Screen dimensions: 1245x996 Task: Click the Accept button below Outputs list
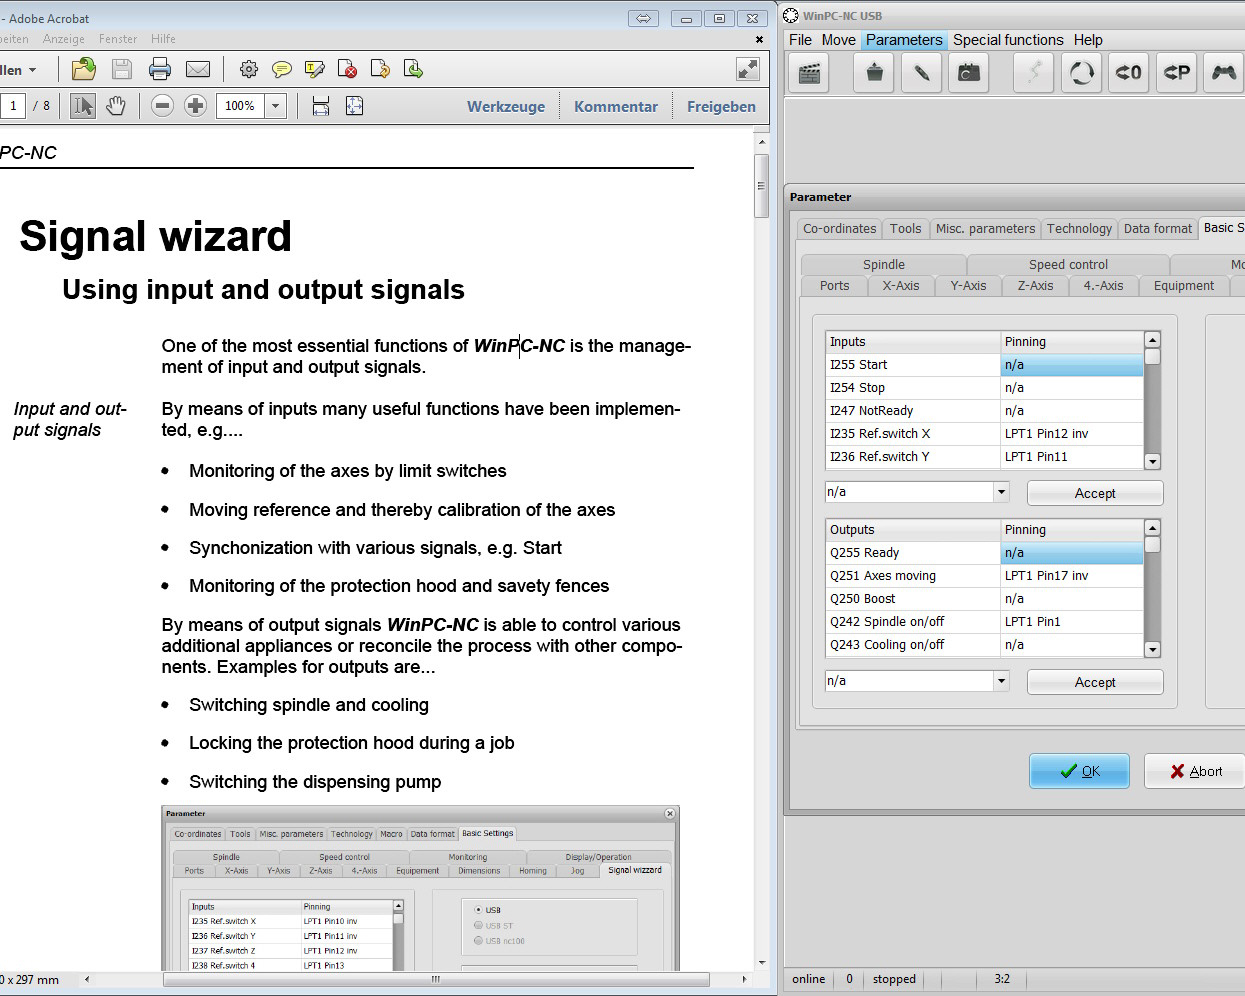[1095, 682]
